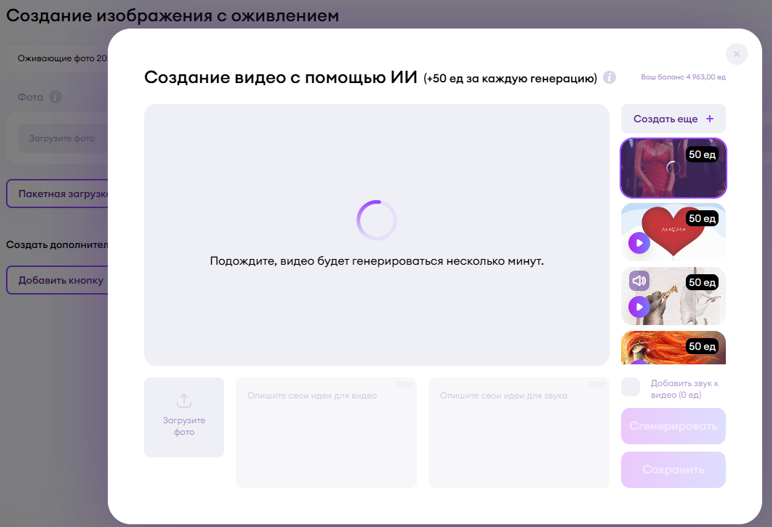
Task: Click the Сохранить button
Action: pos(673,469)
